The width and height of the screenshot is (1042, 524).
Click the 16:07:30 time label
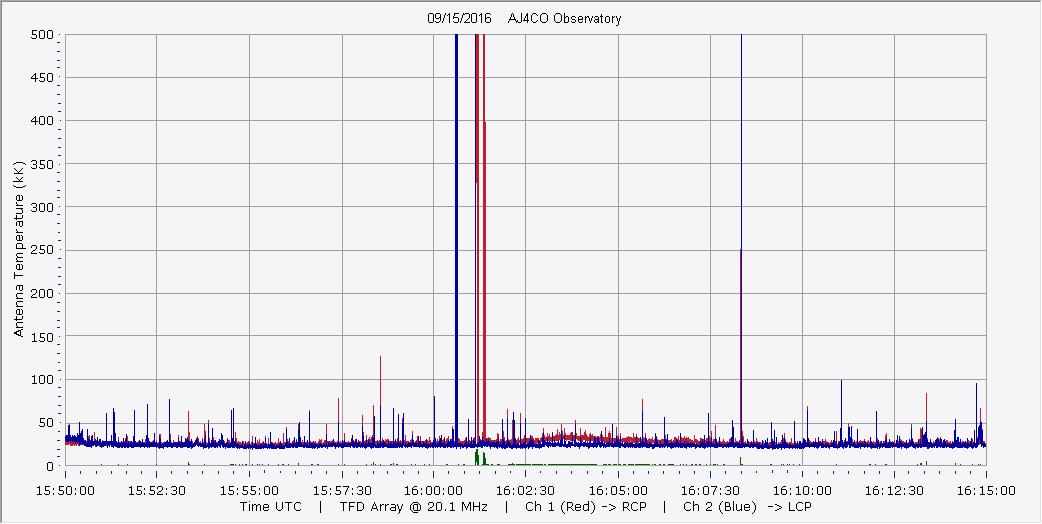(710, 491)
